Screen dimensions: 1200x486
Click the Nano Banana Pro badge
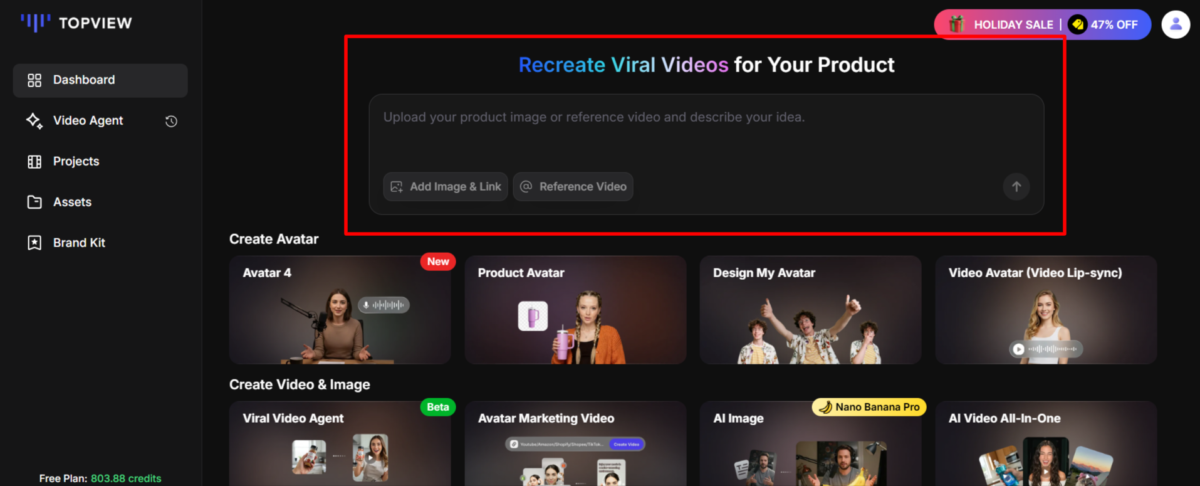(x=869, y=407)
